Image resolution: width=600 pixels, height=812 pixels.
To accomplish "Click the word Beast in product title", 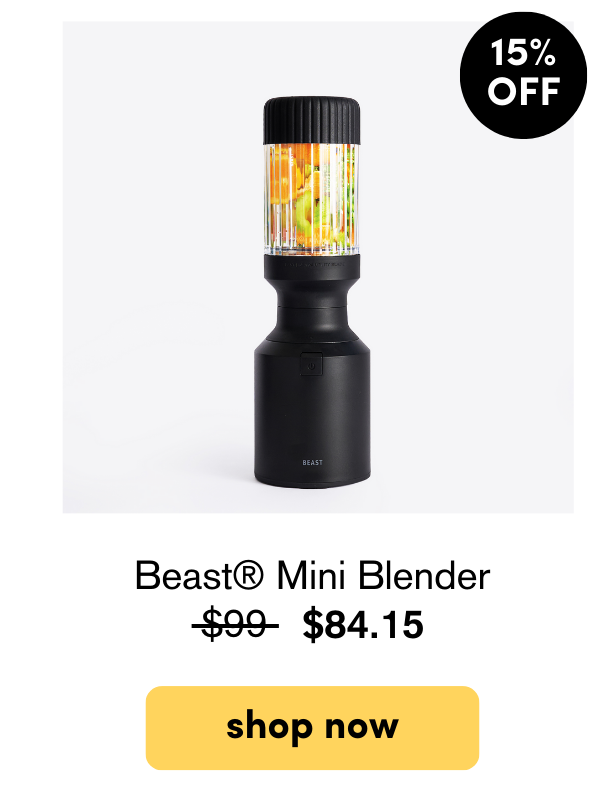I will coord(184,575).
